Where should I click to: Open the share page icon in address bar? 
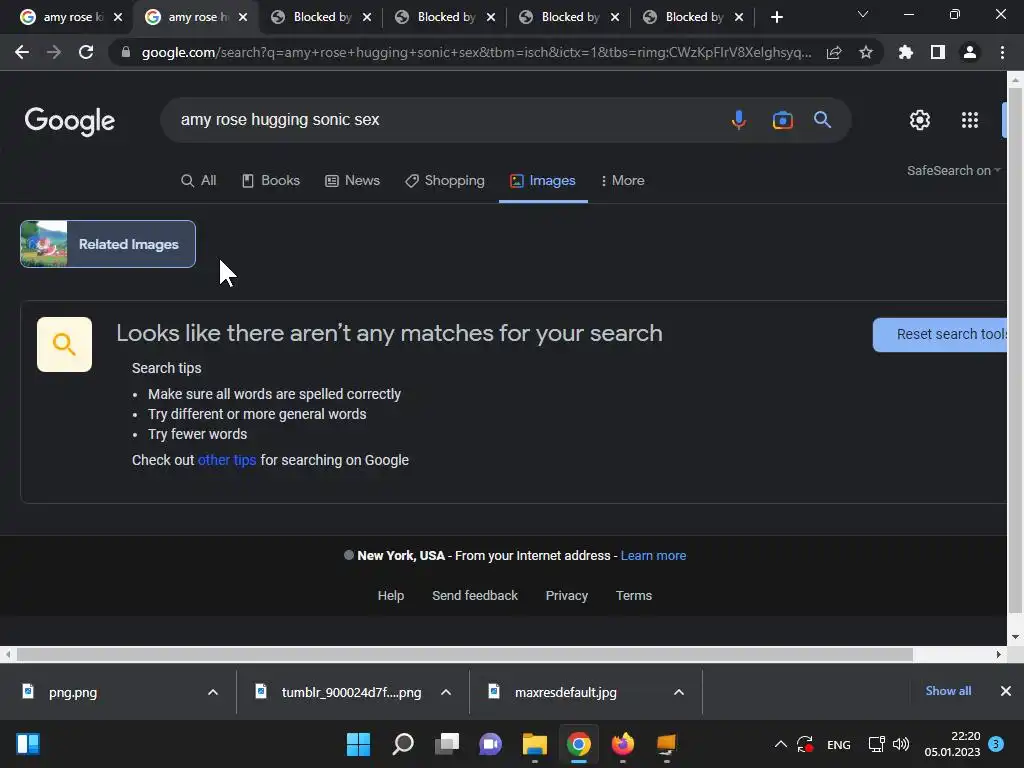[833, 53]
